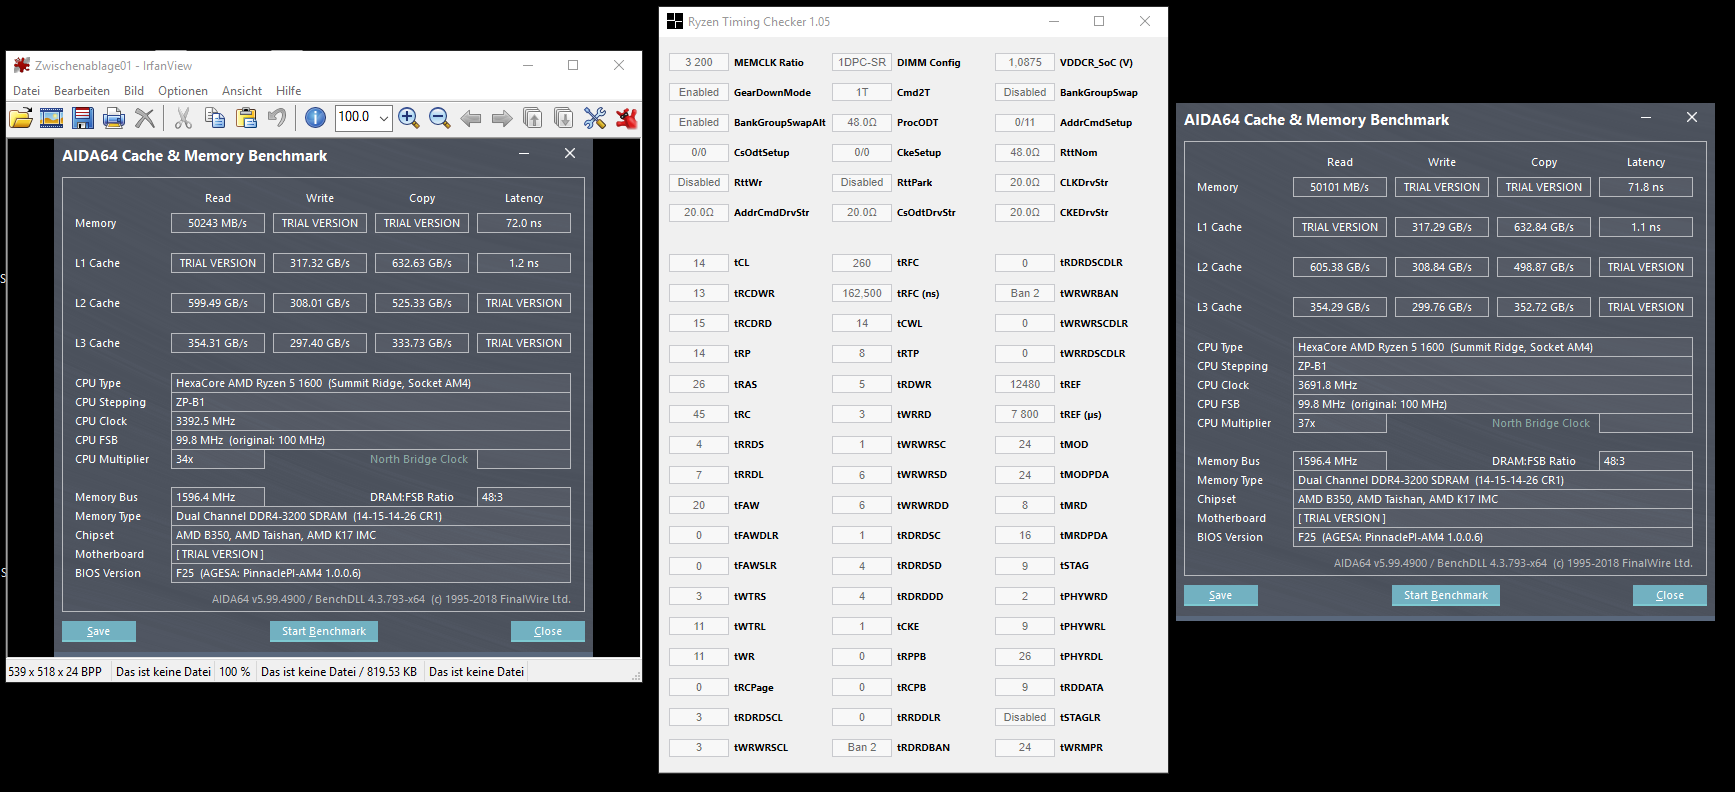Select the VDDCR_SoC value 1,0875
The height and width of the screenshot is (792, 1735).
point(1025,62)
